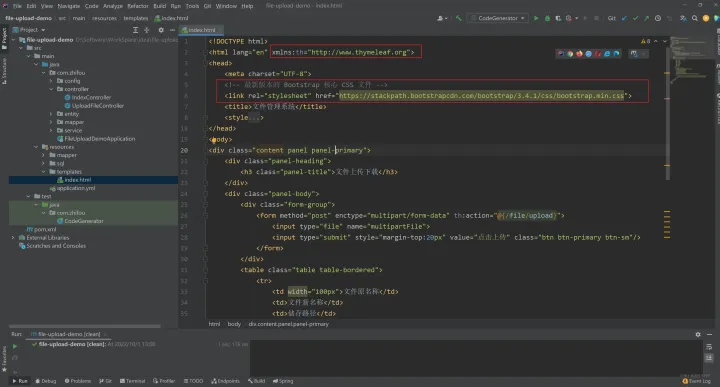Click the 'body' breadcrumb in editor
Image resolution: width=720 pixels, height=387 pixels.
[234, 324]
